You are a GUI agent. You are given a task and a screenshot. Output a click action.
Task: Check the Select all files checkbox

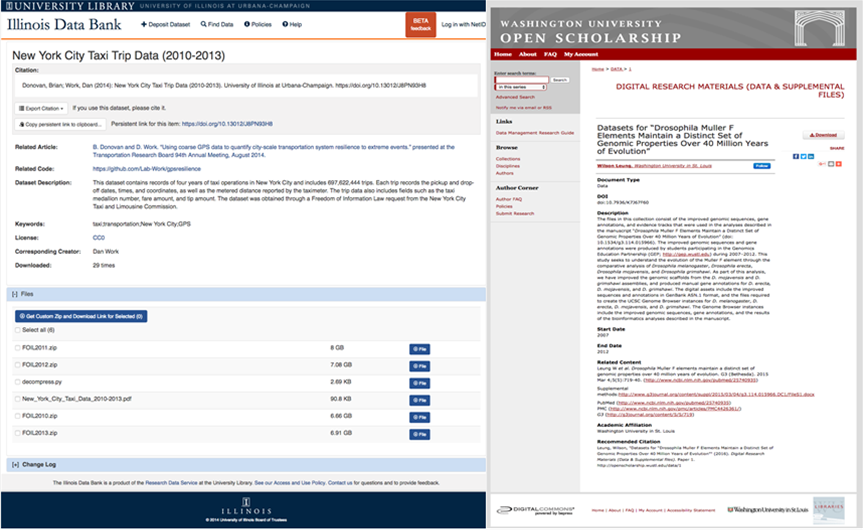(17, 330)
